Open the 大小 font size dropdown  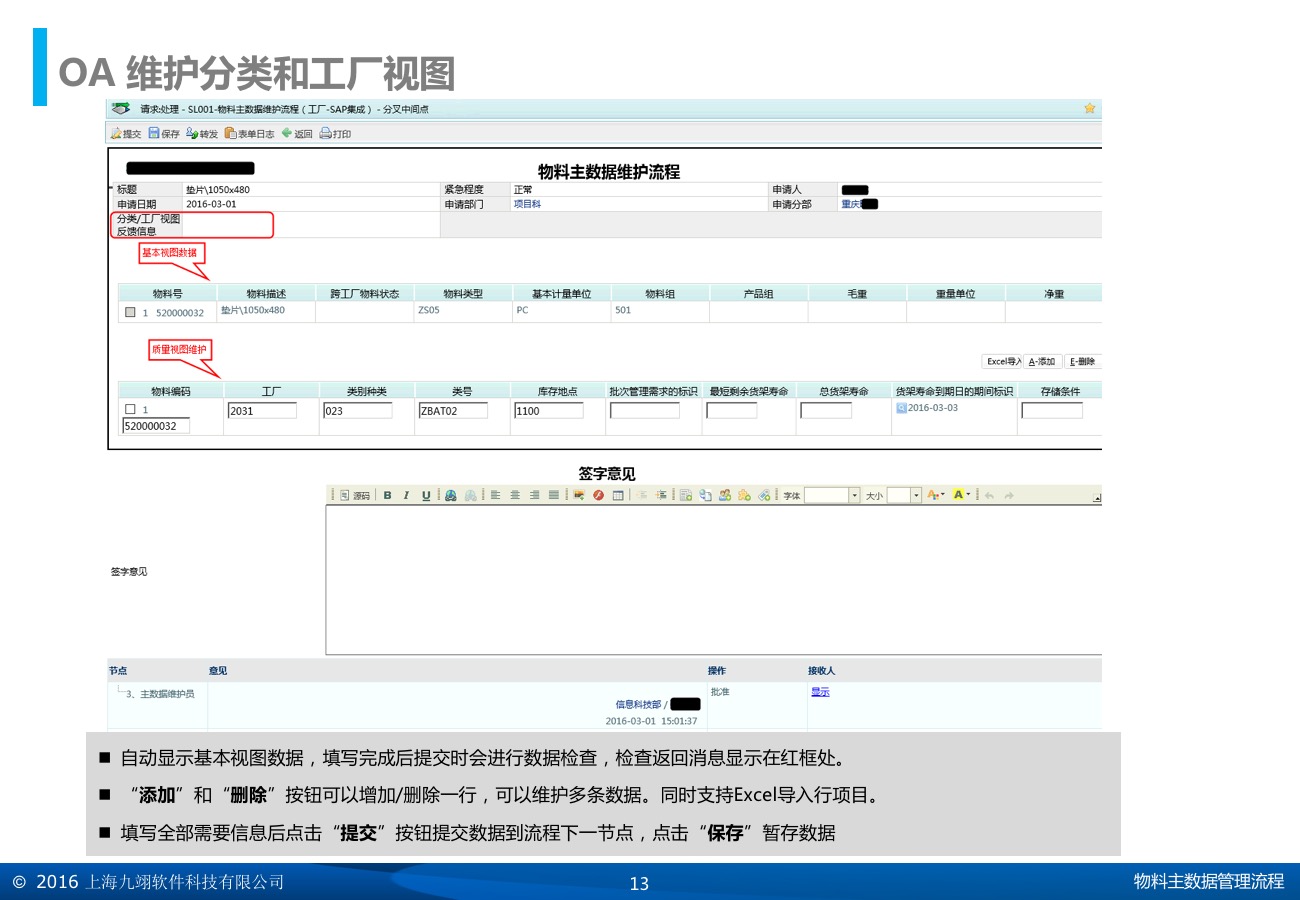(916, 495)
